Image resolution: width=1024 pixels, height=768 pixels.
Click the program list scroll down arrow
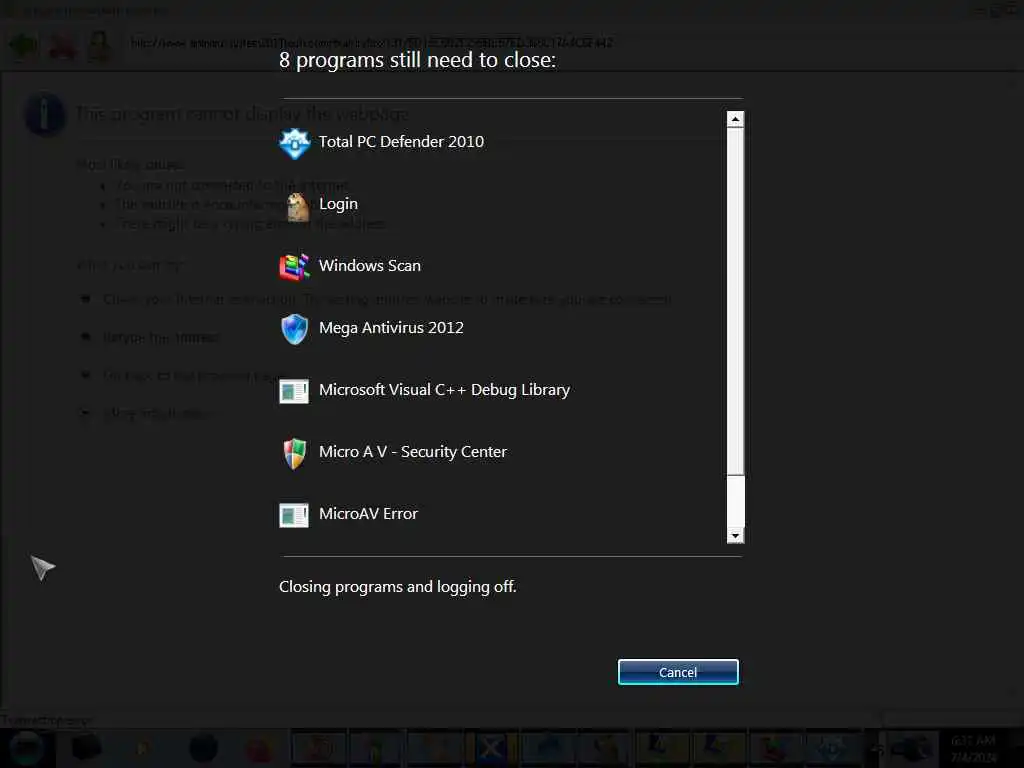click(x=735, y=536)
